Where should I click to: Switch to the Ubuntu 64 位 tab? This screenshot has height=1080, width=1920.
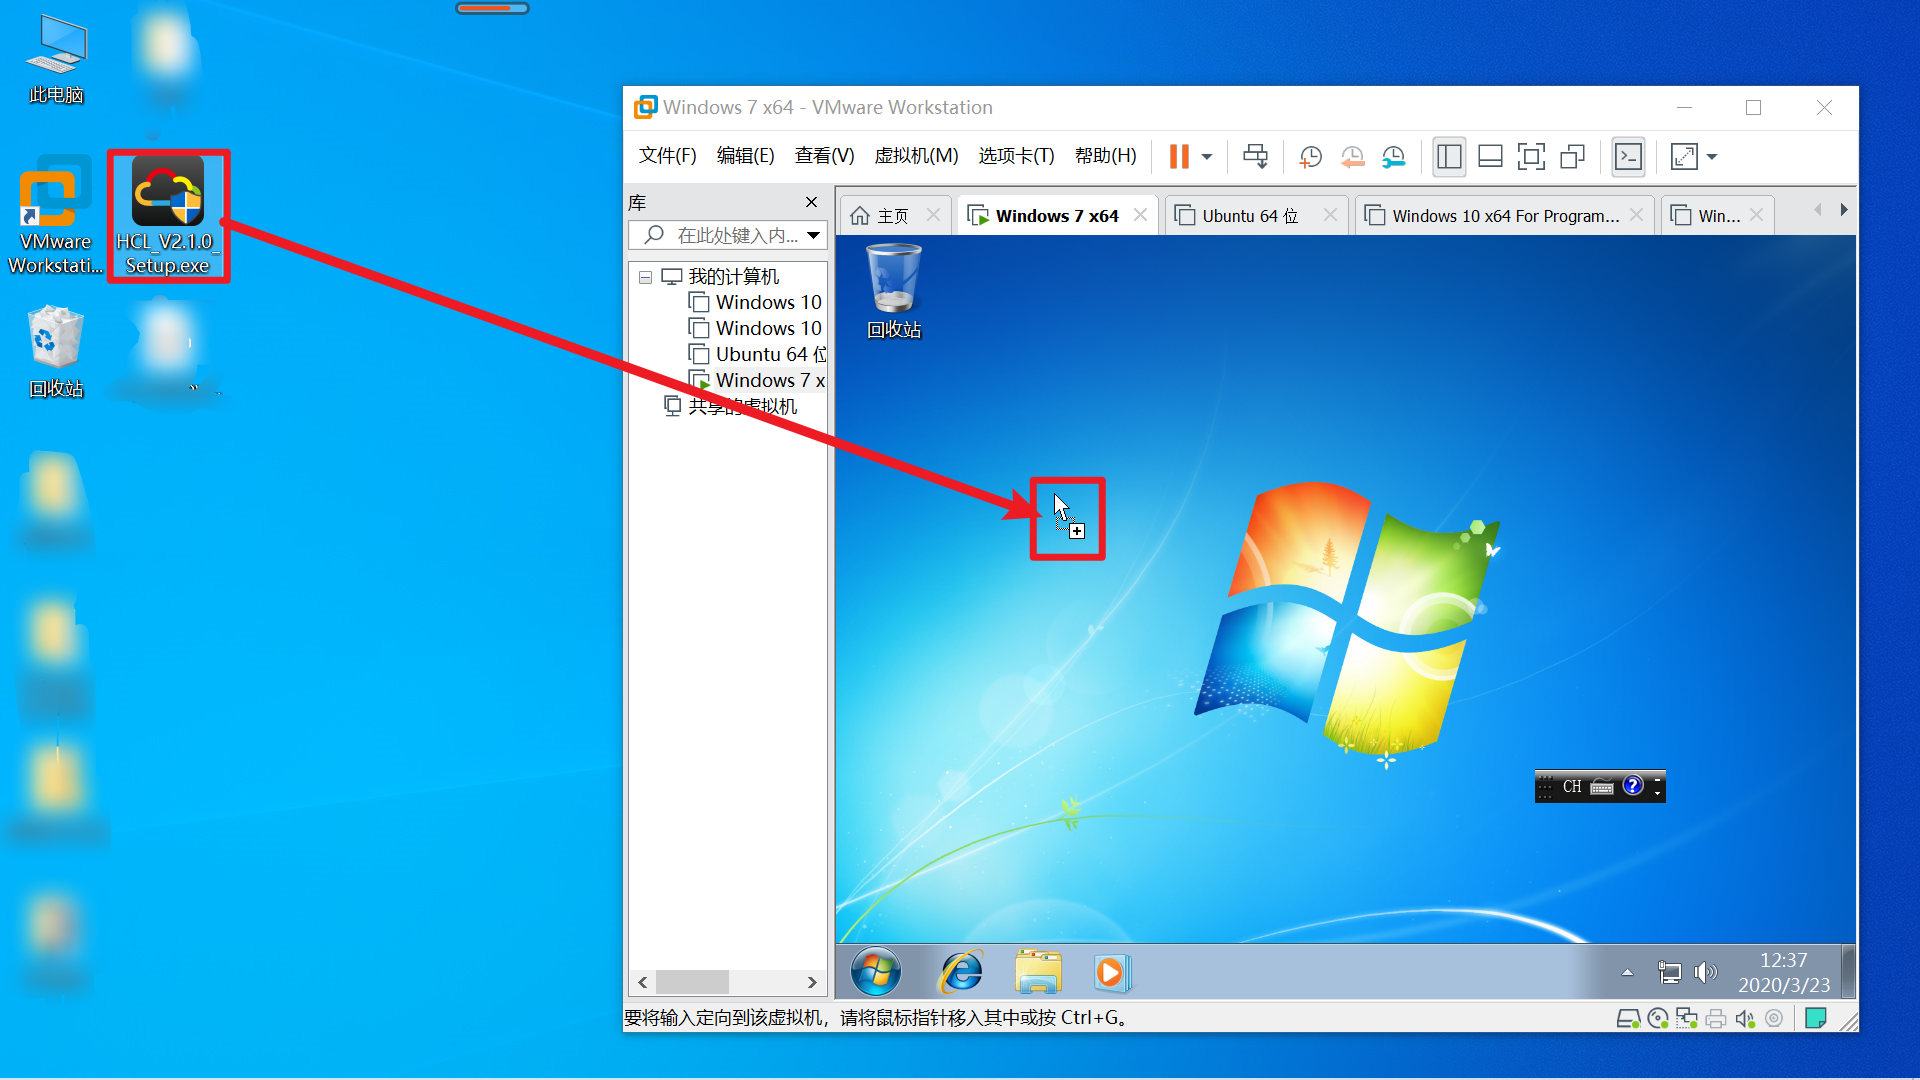point(1250,216)
